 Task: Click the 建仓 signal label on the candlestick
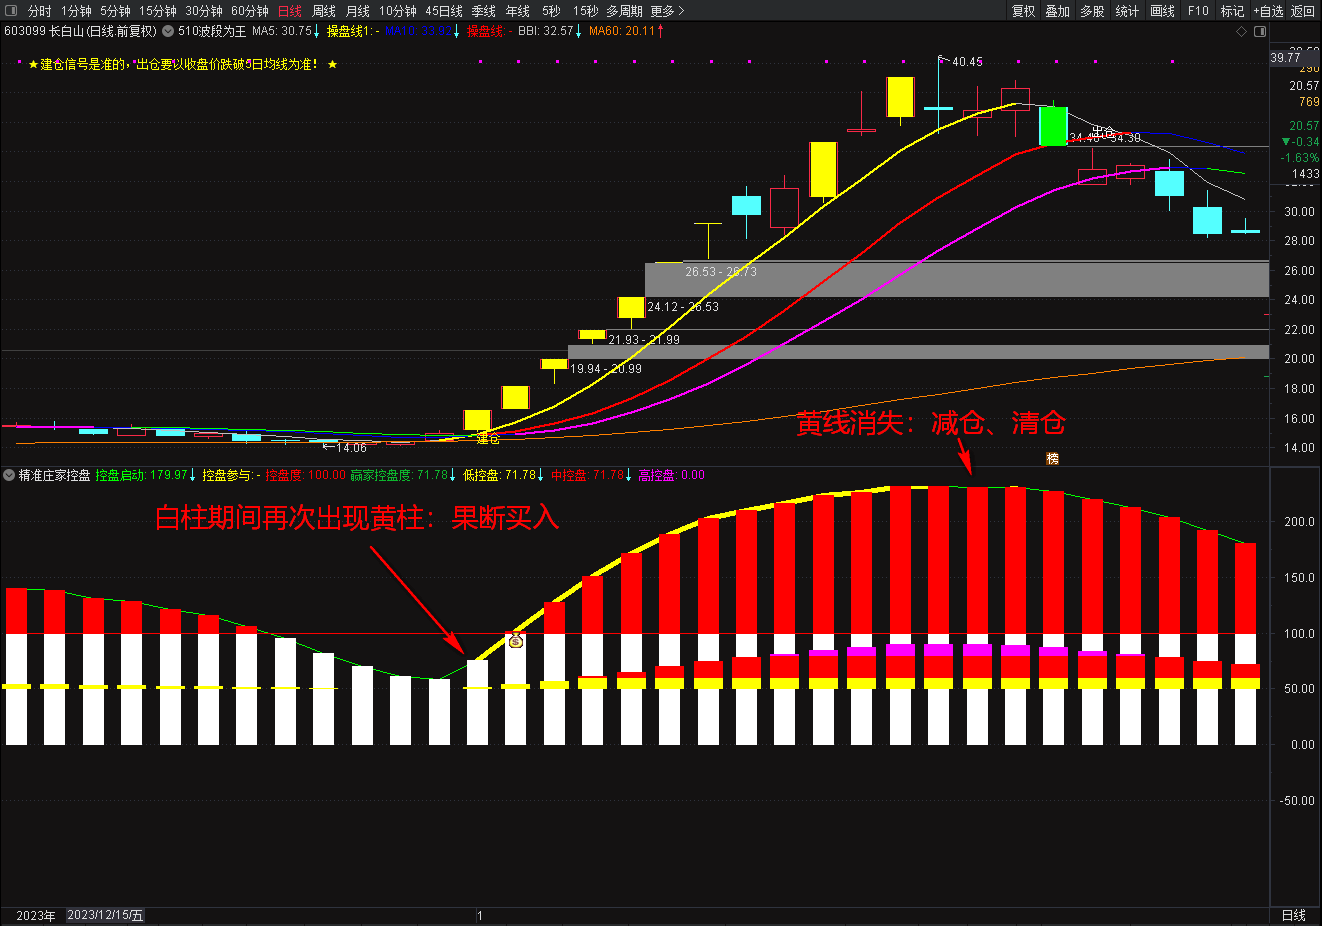pos(488,438)
